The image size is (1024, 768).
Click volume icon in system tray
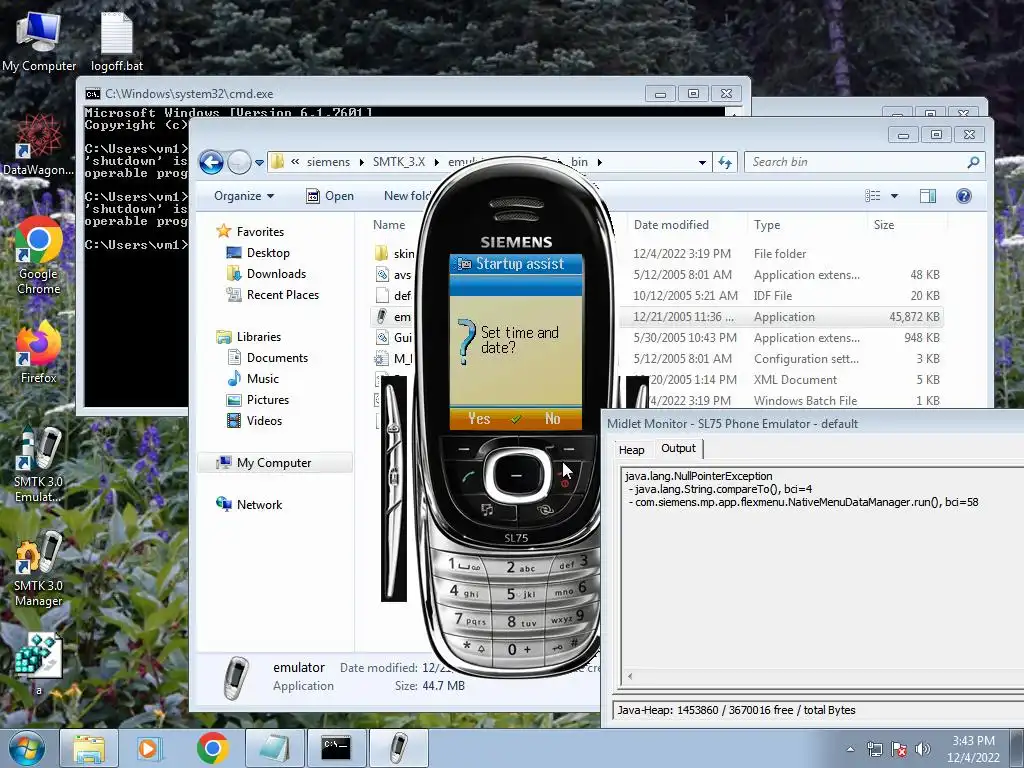[x=923, y=750]
